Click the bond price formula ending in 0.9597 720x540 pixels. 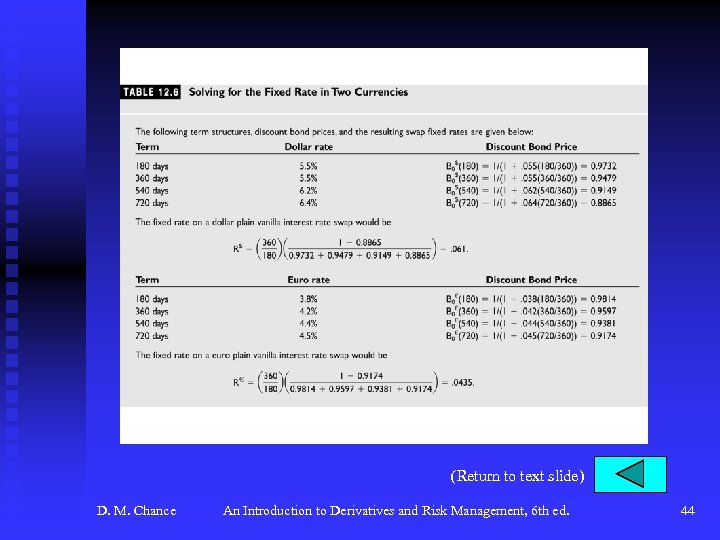[x=531, y=311]
